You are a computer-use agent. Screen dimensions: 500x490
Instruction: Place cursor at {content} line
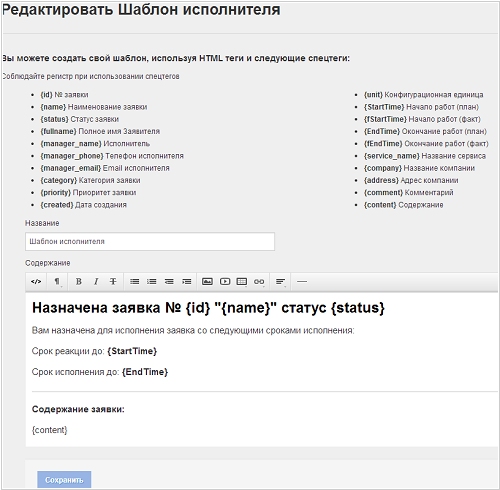[x=50, y=430]
